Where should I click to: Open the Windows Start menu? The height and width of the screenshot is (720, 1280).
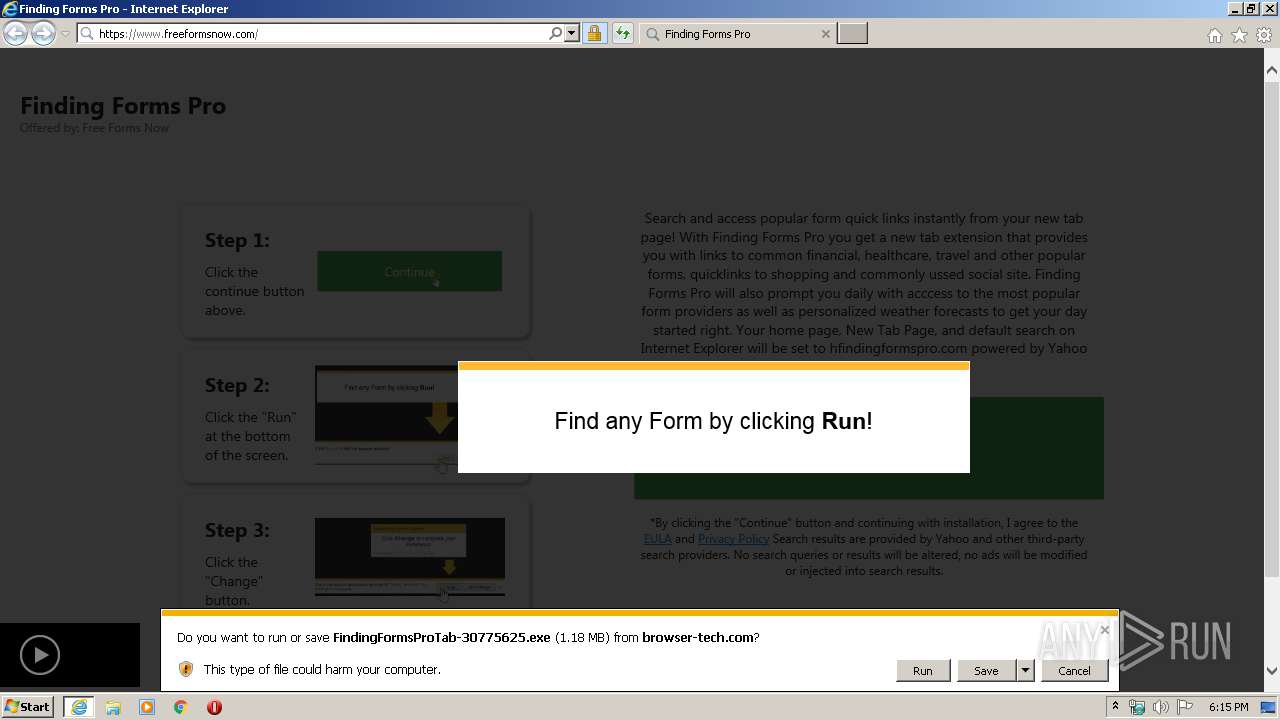[28, 706]
